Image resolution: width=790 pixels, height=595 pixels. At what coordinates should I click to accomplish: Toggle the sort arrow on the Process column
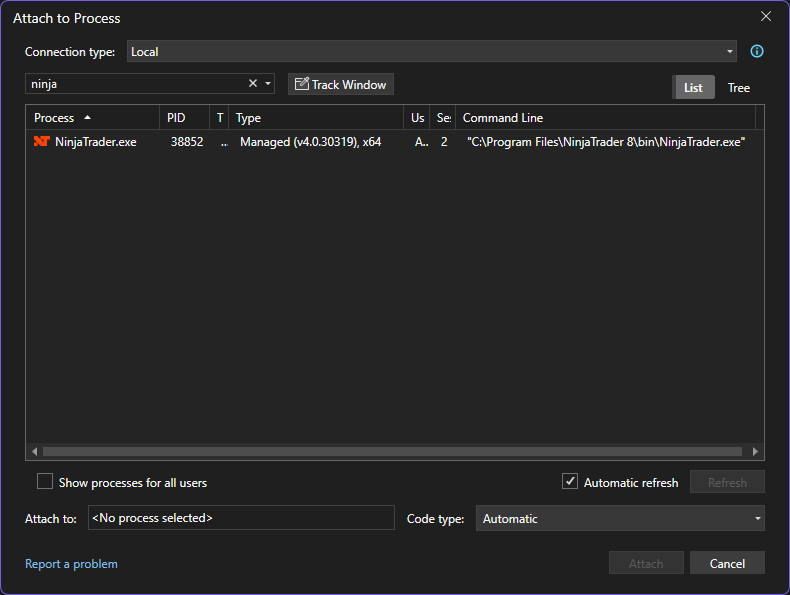coord(87,117)
